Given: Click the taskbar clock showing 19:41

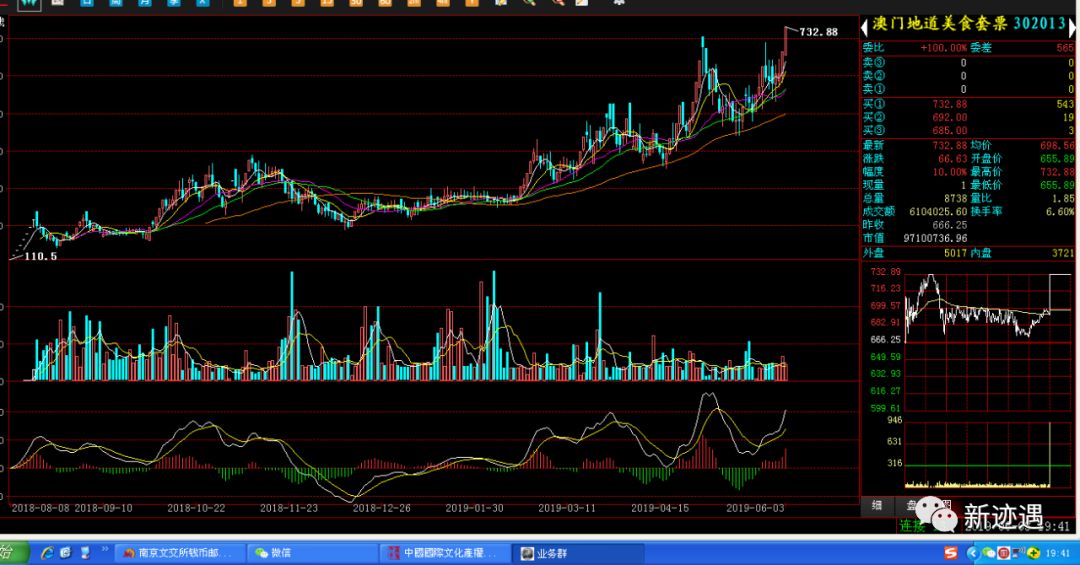Looking at the screenshot, I should 1058,553.
